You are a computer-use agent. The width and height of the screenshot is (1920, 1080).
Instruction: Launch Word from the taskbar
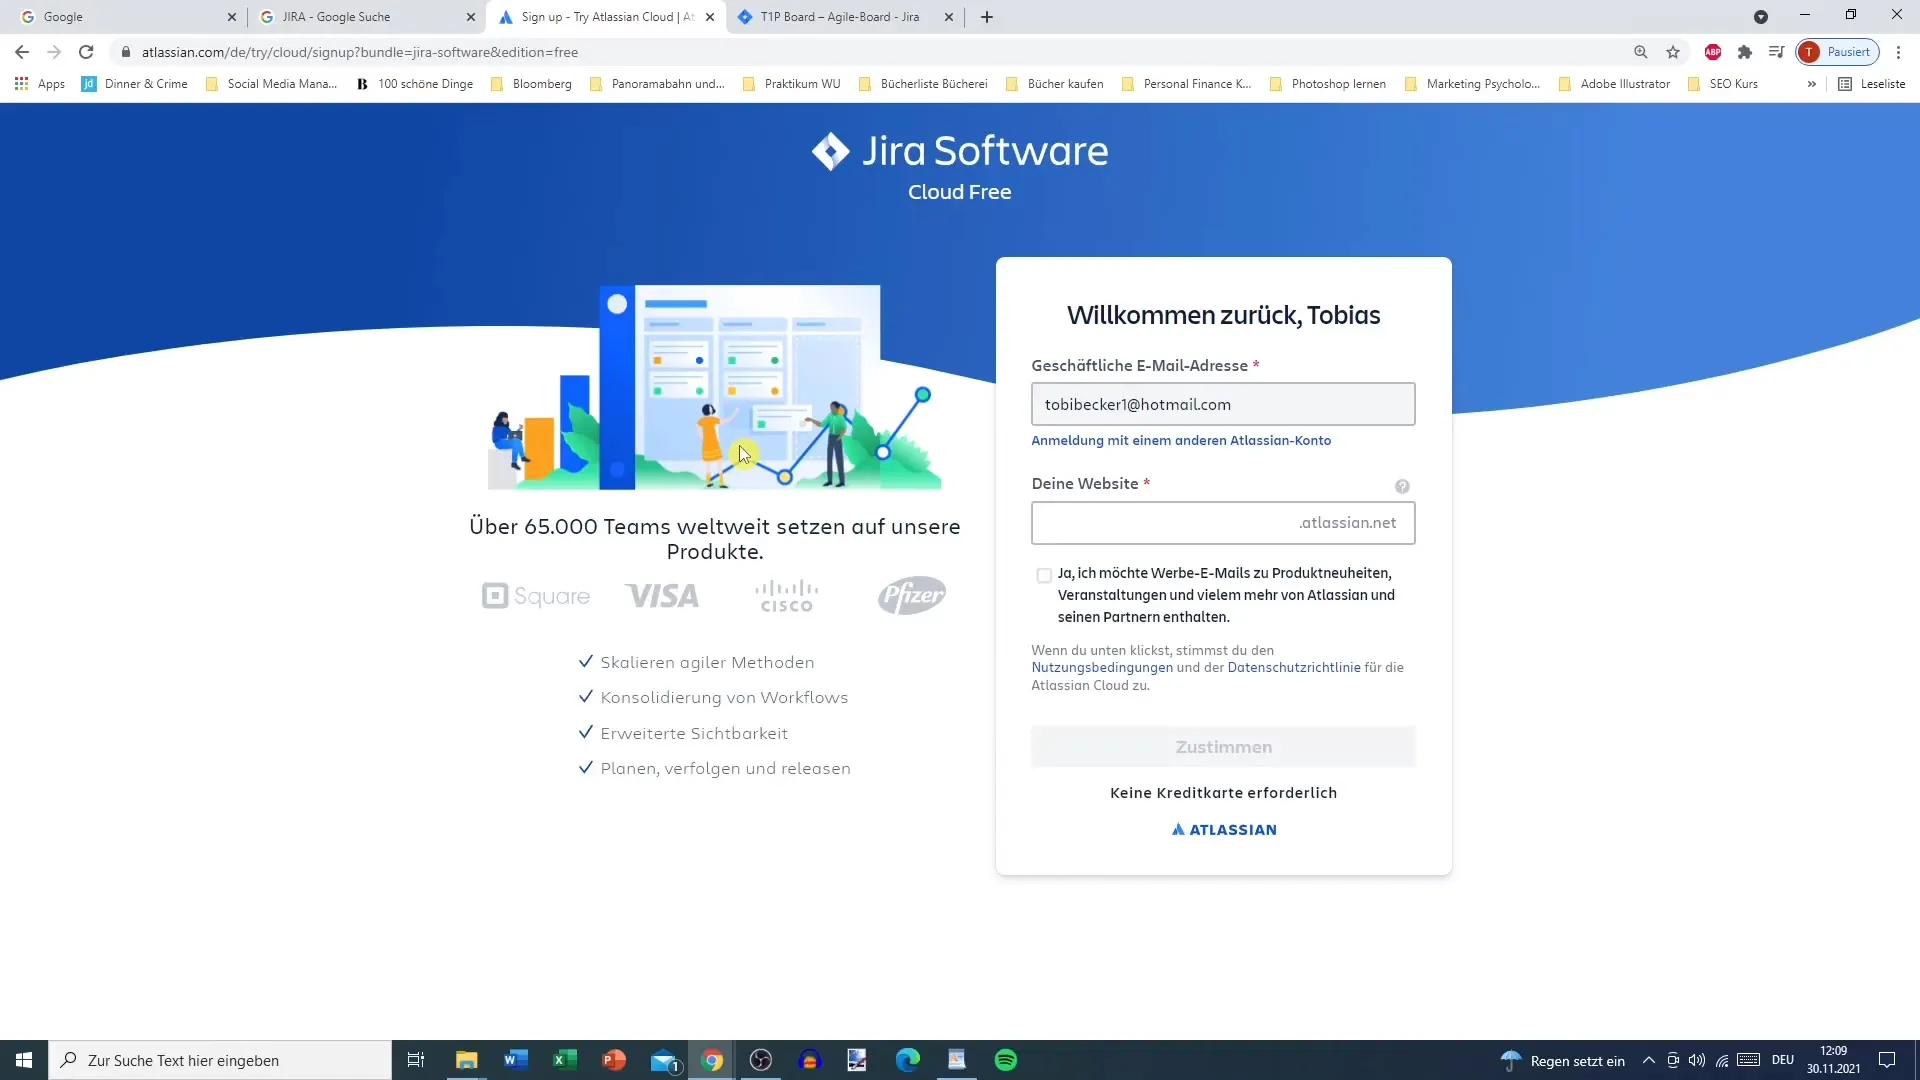(x=516, y=1060)
